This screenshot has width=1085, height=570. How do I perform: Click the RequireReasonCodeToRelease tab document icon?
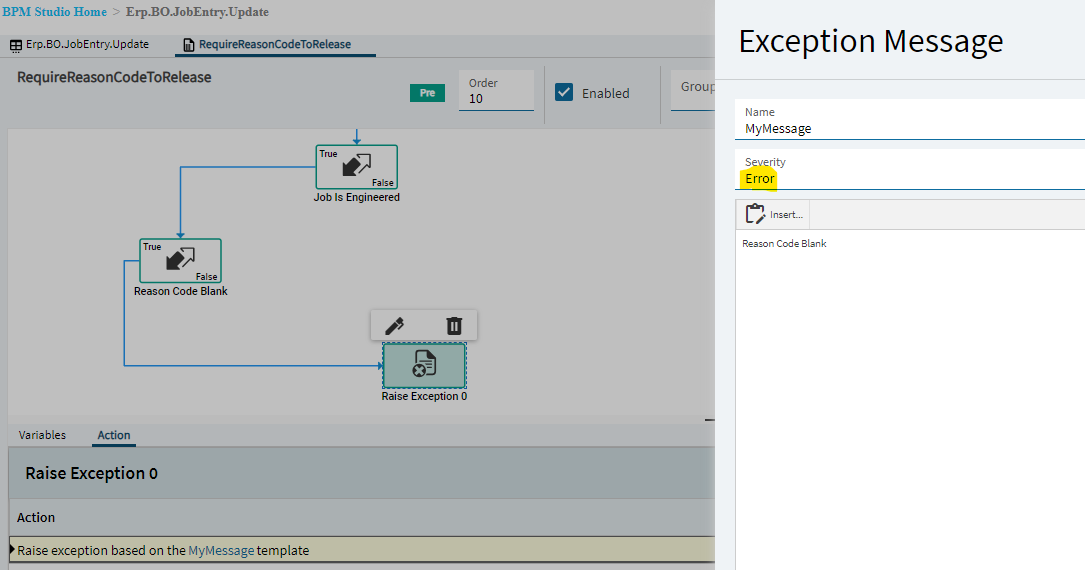pyautogui.click(x=188, y=45)
